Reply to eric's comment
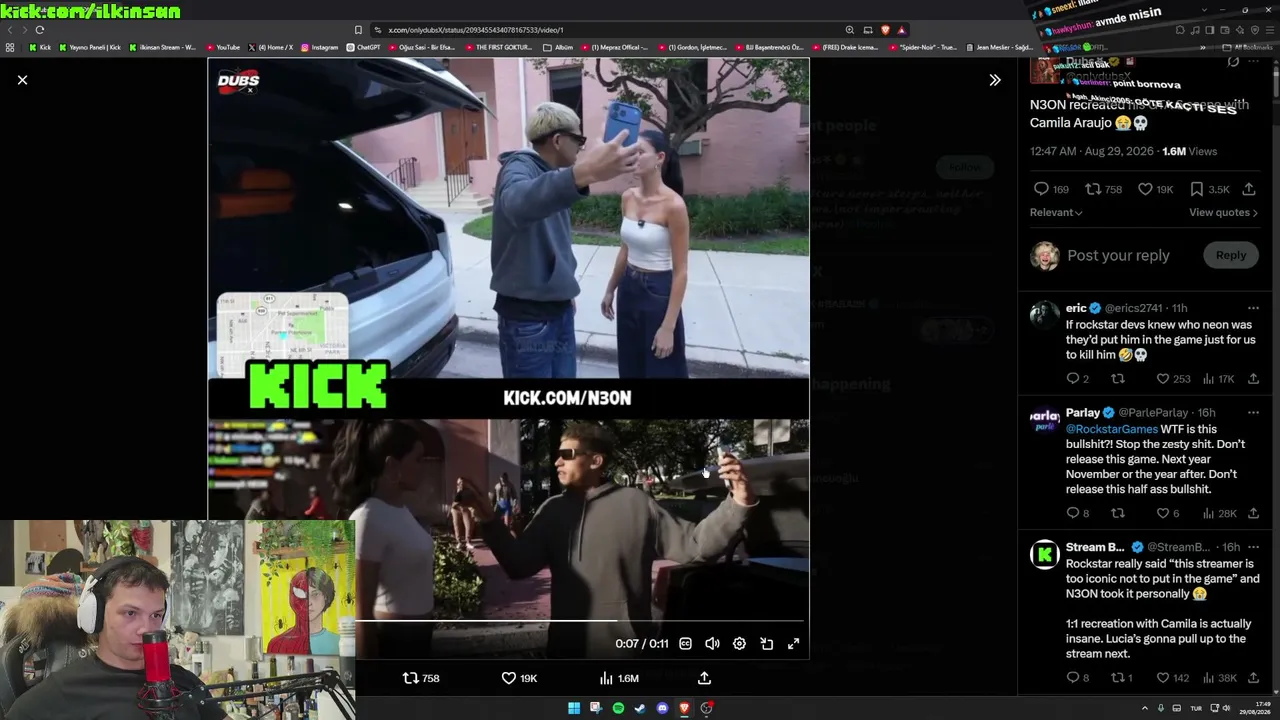The height and width of the screenshot is (720, 1280). [1077, 379]
